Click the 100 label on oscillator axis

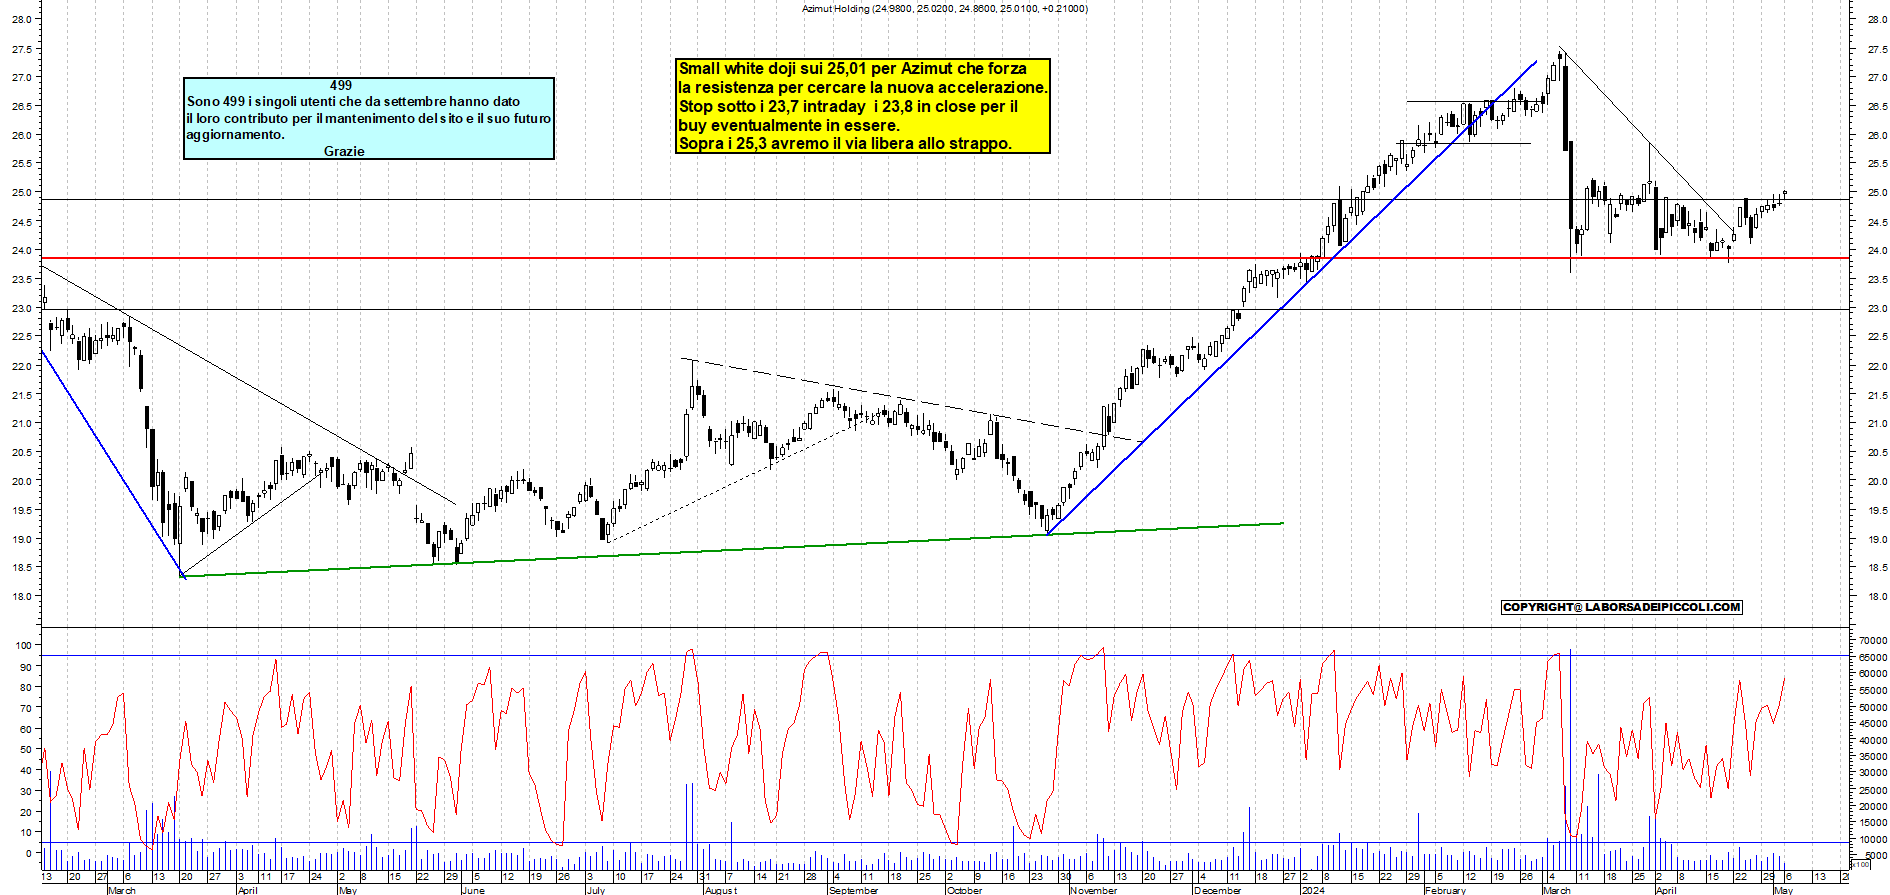pyautogui.click(x=24, y=645)
